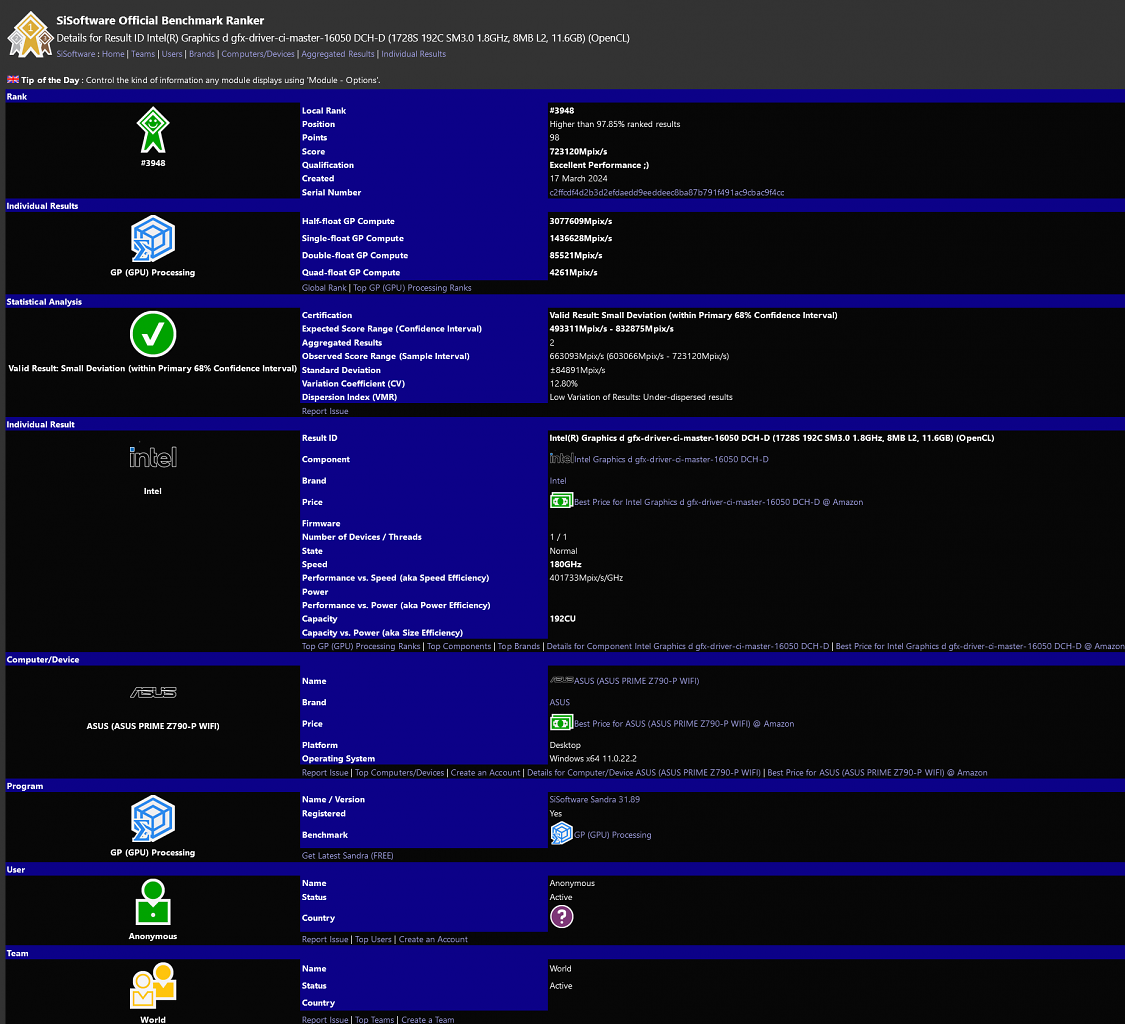
Task: Click the Speed Efficiency value 401733Mpix/s/GHz
Action: click(x=586, y=578)
